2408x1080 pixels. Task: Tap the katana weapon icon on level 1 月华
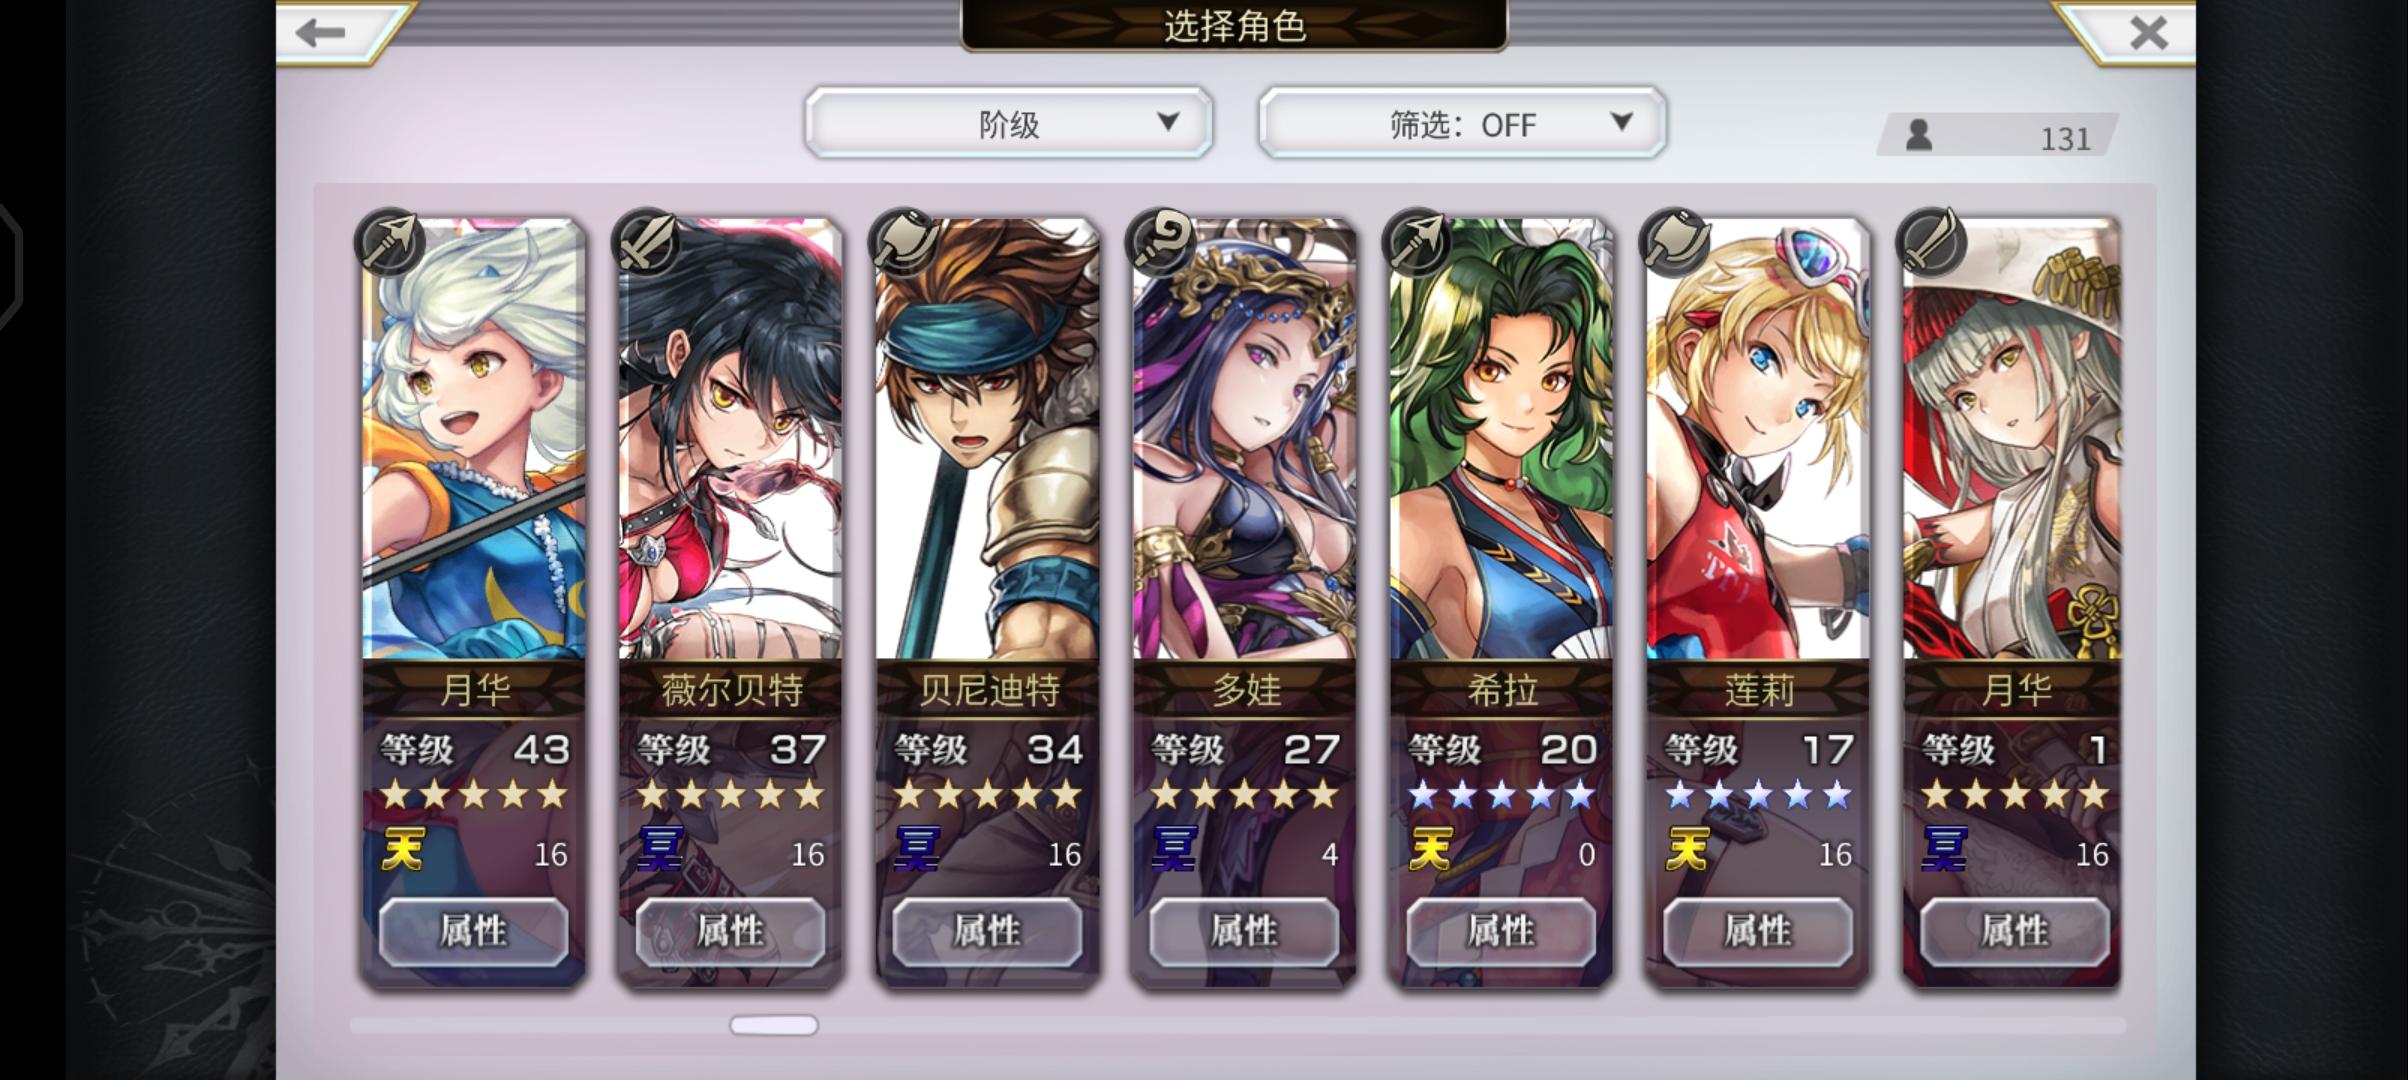(1930, 242)
